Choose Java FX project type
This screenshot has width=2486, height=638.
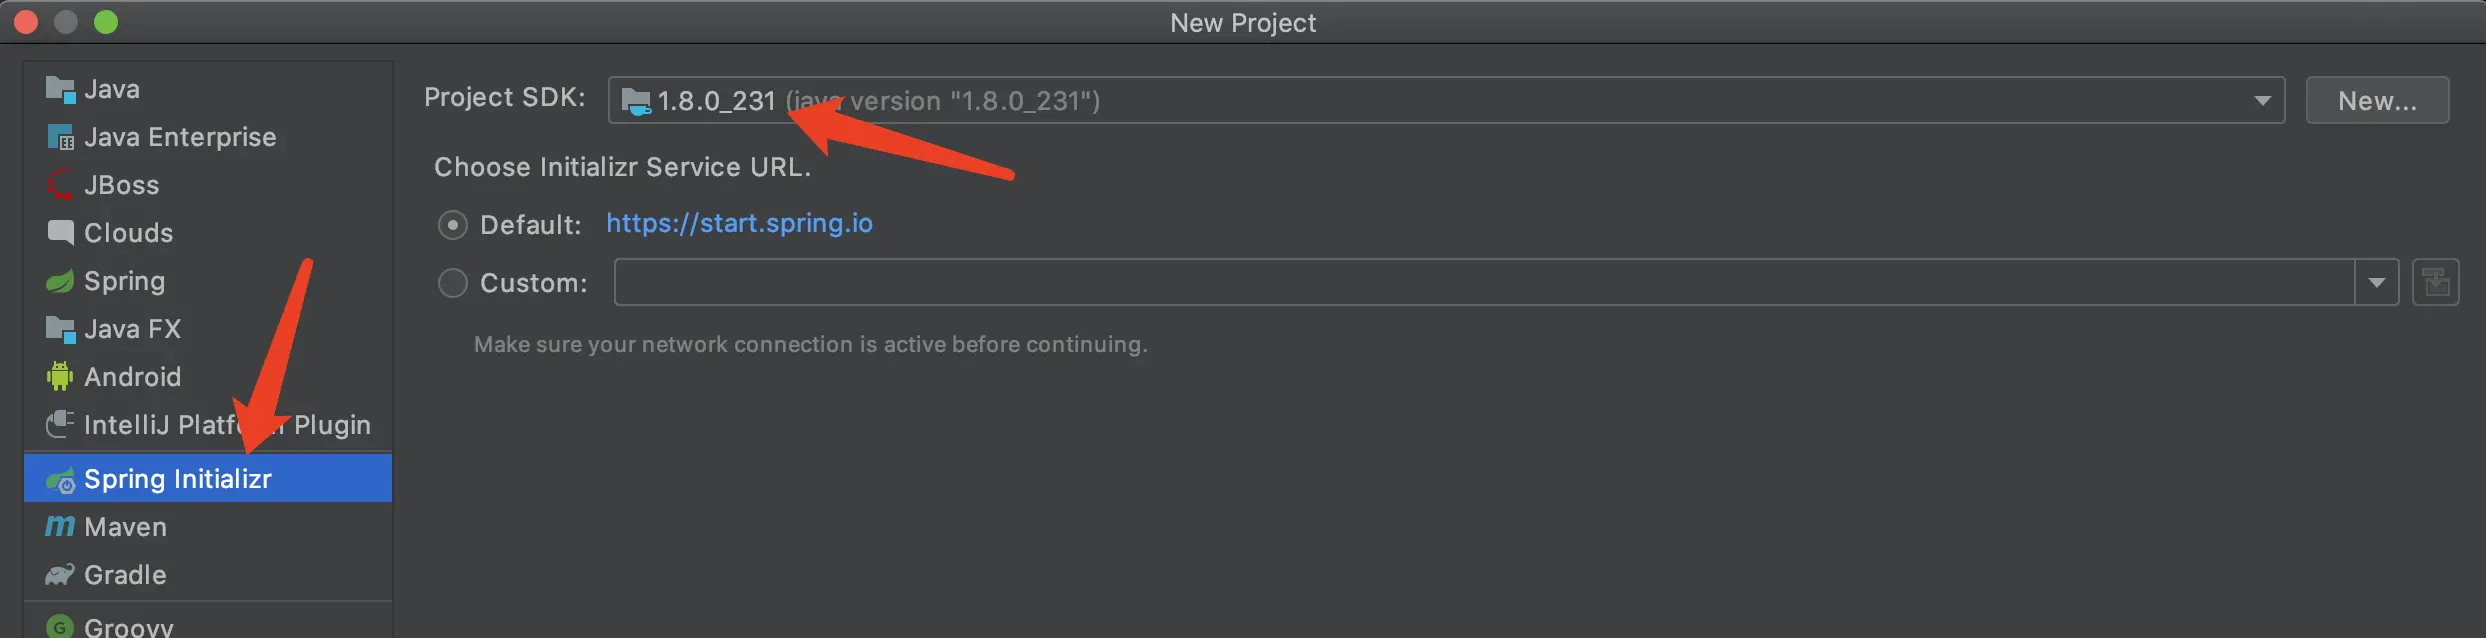pyautogui.click(x=132, y=329)
